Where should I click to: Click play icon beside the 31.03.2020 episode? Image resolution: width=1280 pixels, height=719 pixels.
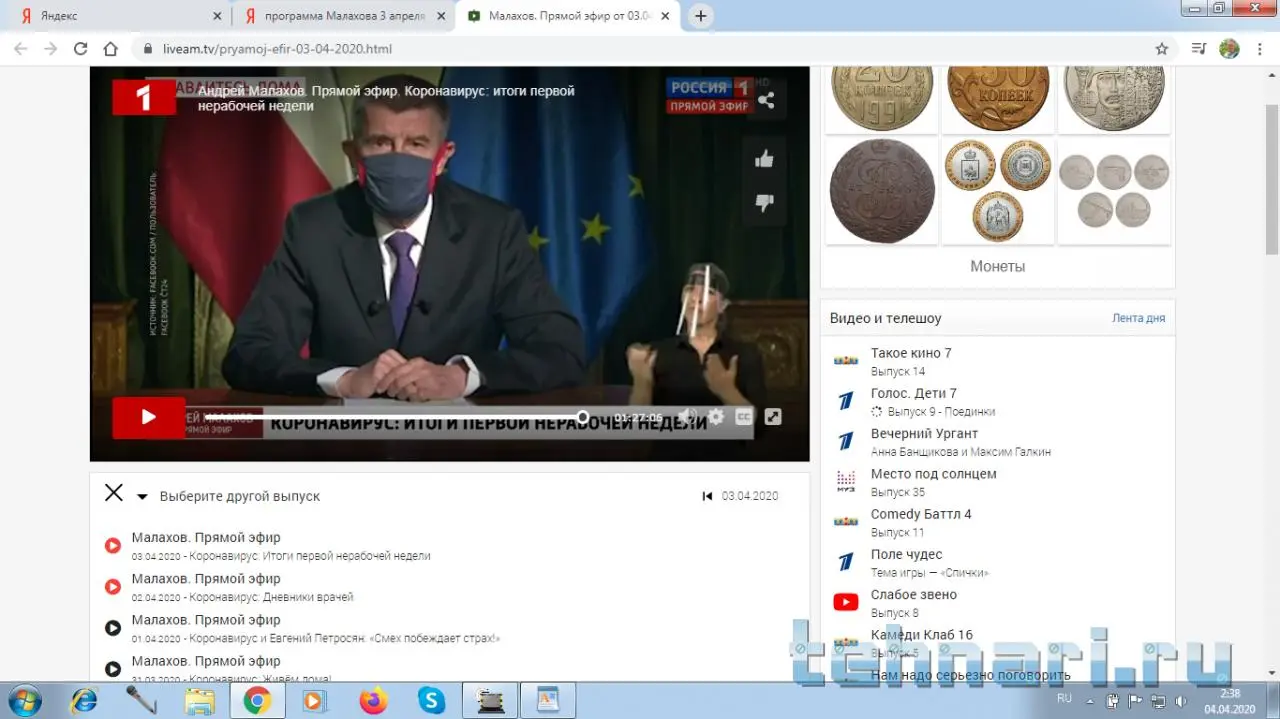pos(113,668)
